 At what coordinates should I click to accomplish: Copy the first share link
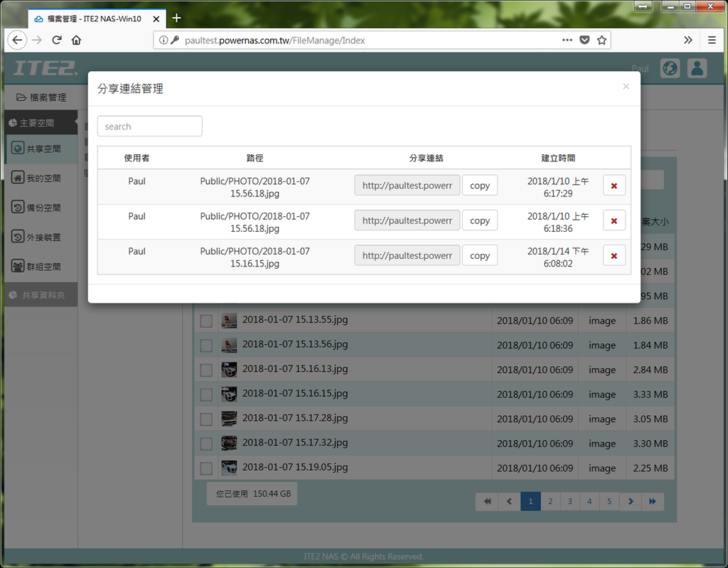480,186
